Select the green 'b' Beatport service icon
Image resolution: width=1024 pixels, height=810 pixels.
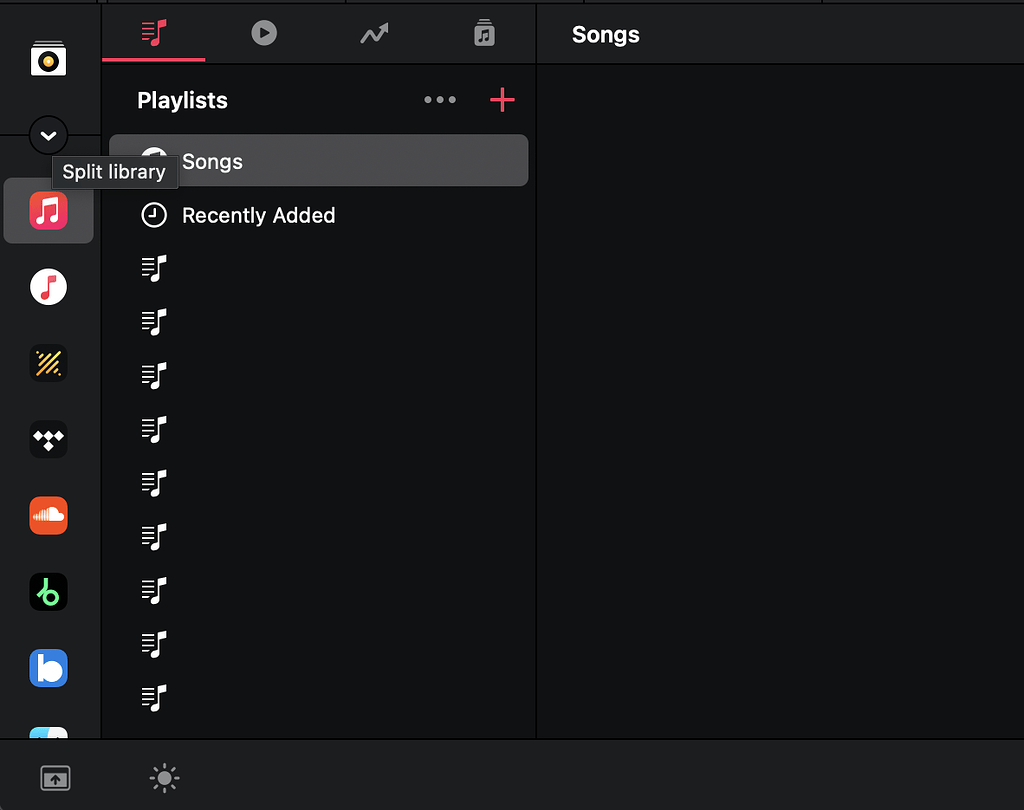point(48,591)
